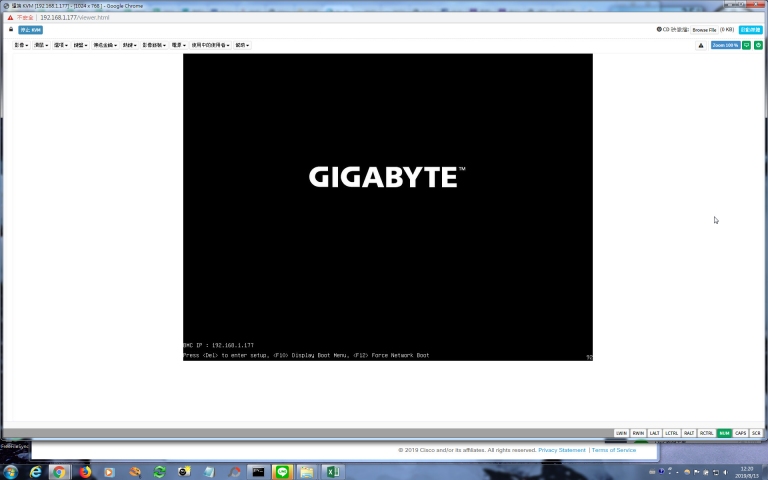Open the command prompt taskbar icon
The image size is (768, 480).
(x=258, y=472)
